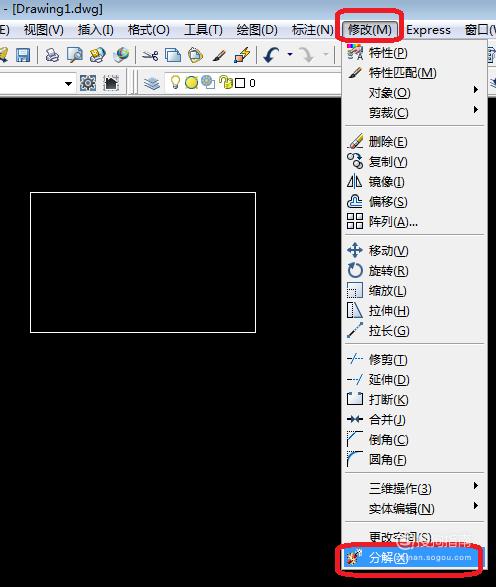Open Workspace Settings gear icon
This screenshot has width=496, height=587.
pyautogui.click(x=88, y=83)
